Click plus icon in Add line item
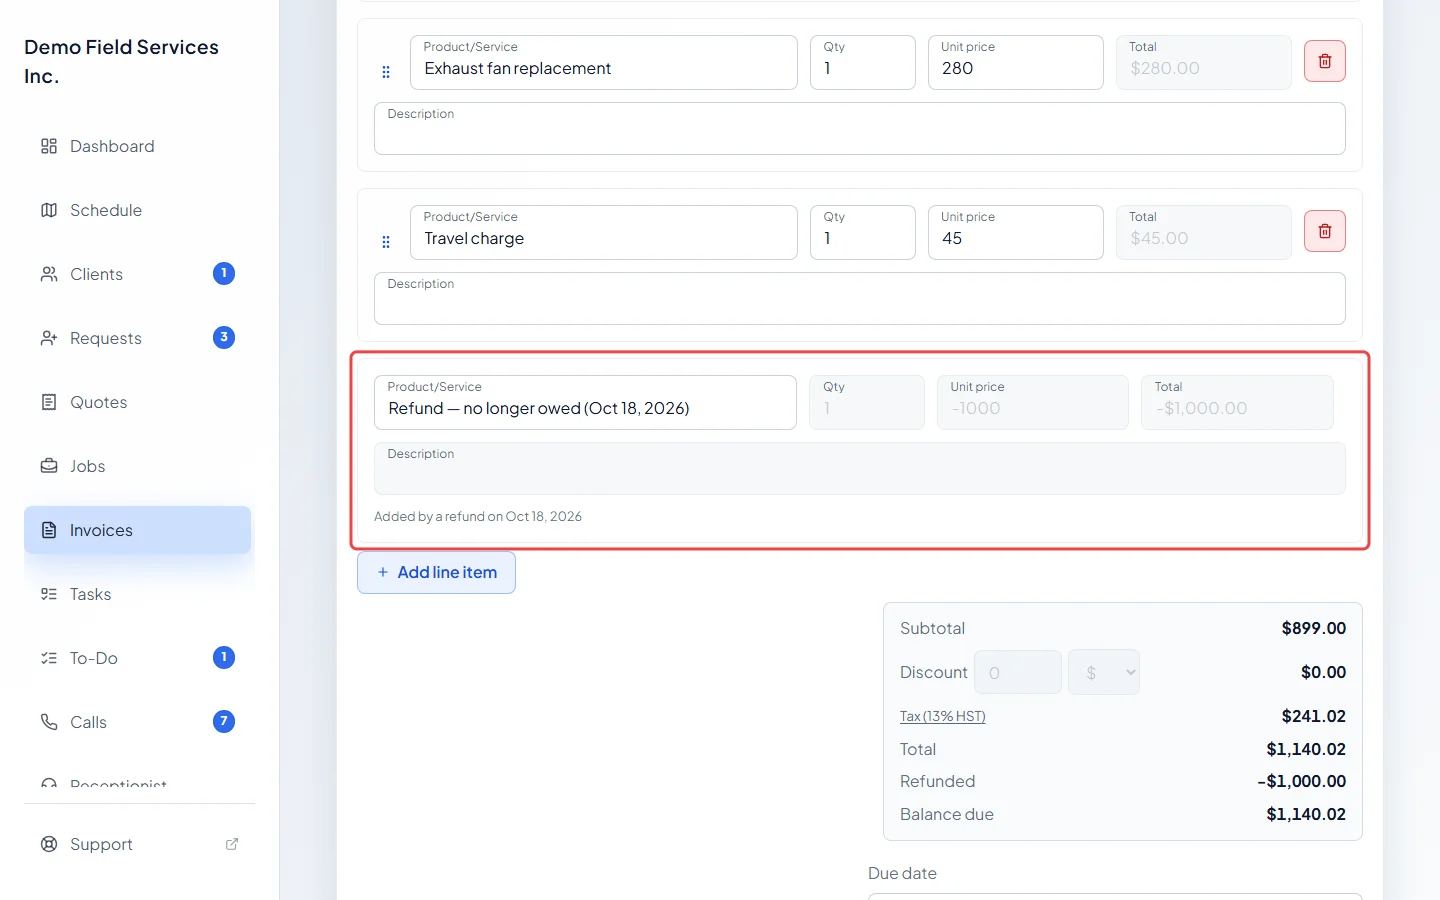Viewport: 1440px width, 900px height. click(383, 572)
